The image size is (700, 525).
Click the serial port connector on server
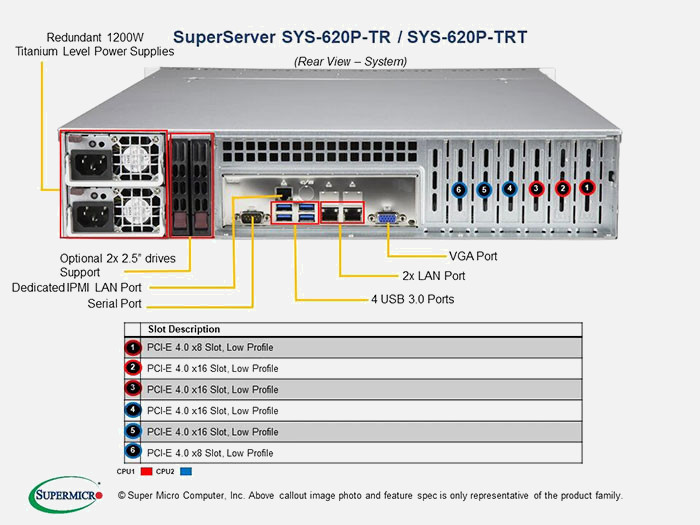252,217
